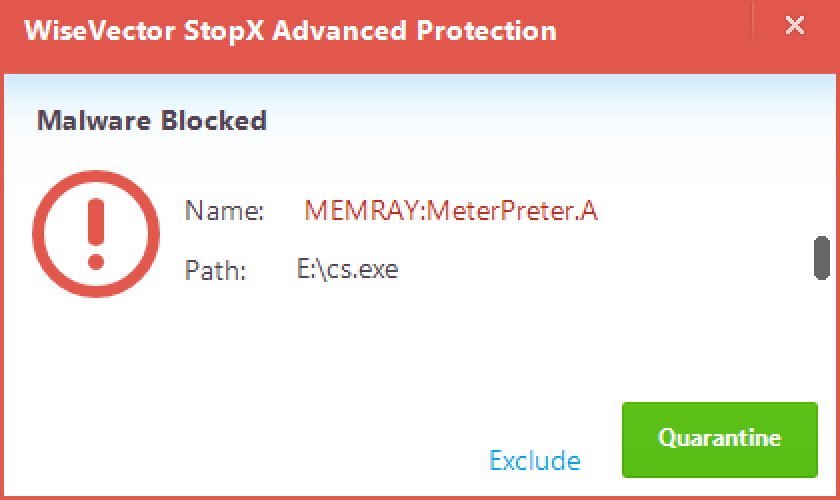Viewport: 840px width, 500px height.
Task: Add cs.exe to exclusions via Exclude
Action: click(x=535, y=460)
